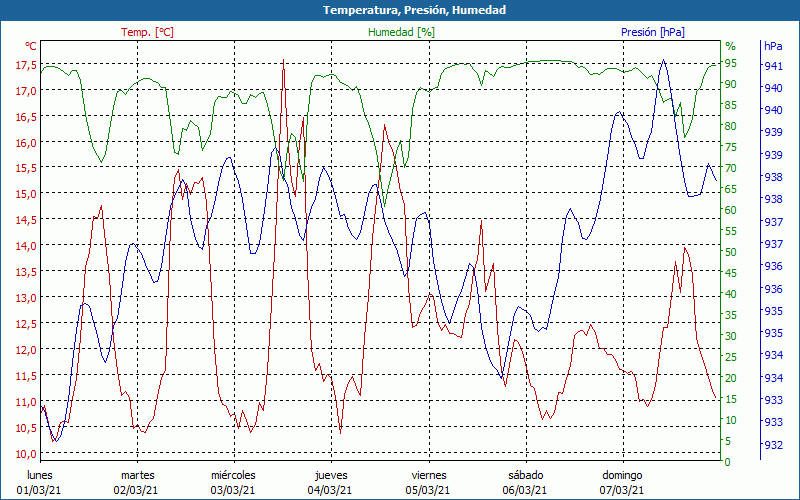
Task: Click the green '0' humidity axis value
Action: 728,462
